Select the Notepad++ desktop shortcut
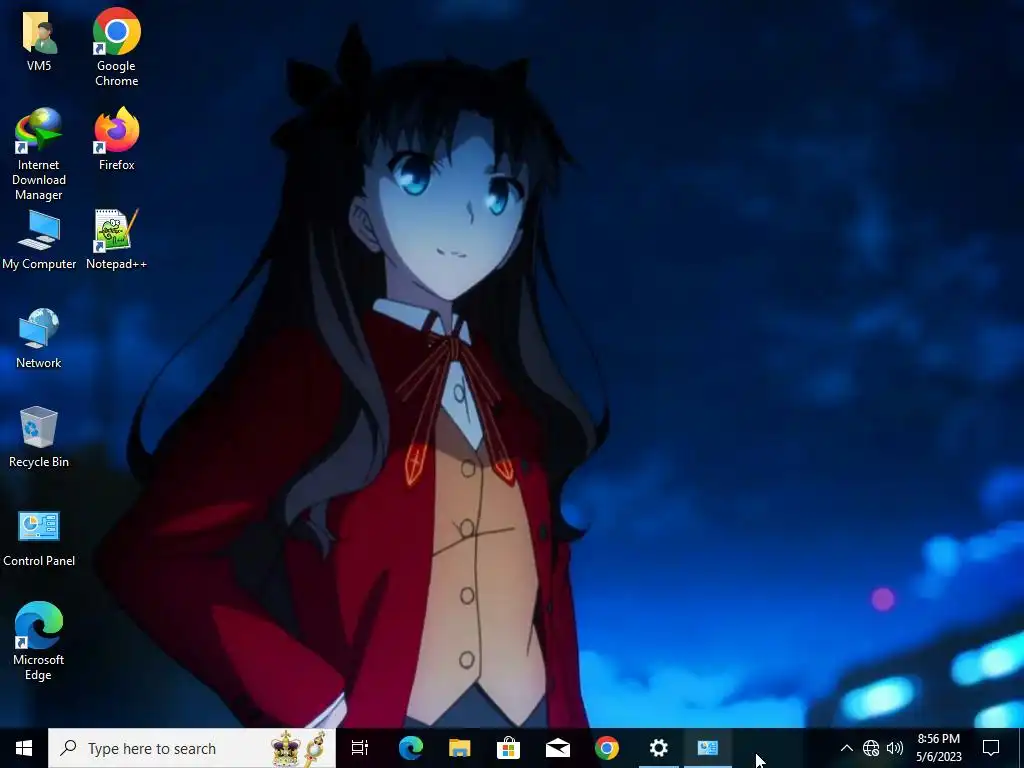Viewport: 1024px width, 768px height. click(116, 240)
